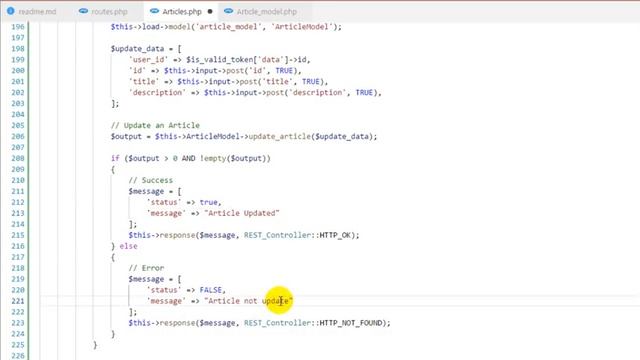Click line number 208 in the gutter
640x360 pixels.
[x=18, y=158]
